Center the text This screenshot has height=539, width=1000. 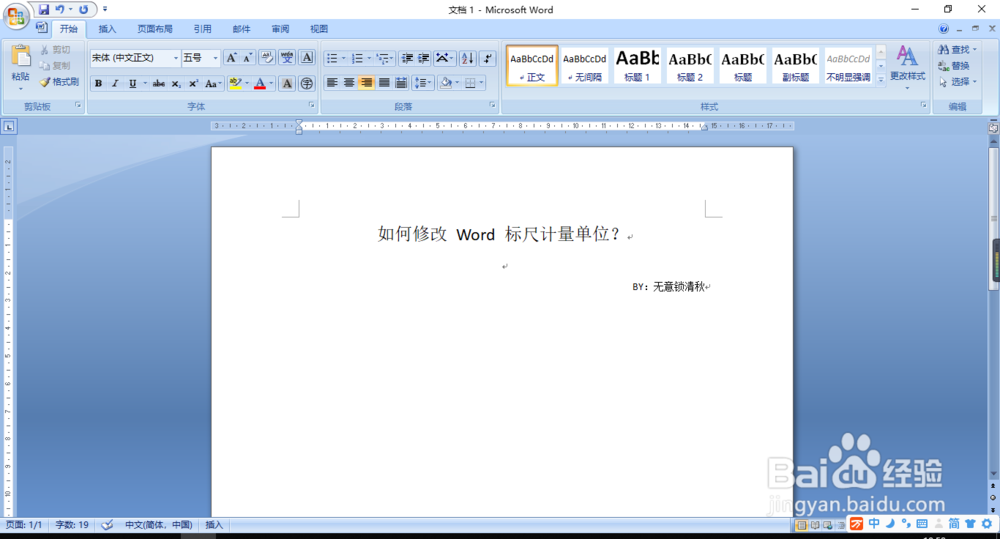[x=349, y=83]
